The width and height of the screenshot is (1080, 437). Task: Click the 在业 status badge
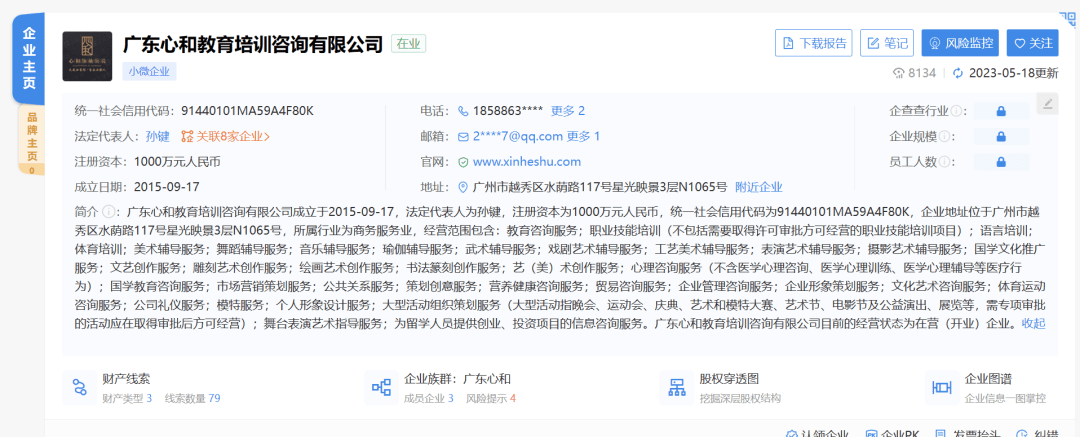pyautogui.click(x=408, y=44)
